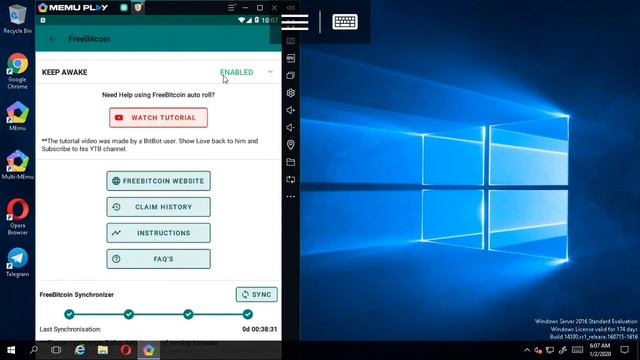The width and height of the screenshot is (640, 360).
Task: Open Task View in the taskbar
Action: (x=56, y=350)
